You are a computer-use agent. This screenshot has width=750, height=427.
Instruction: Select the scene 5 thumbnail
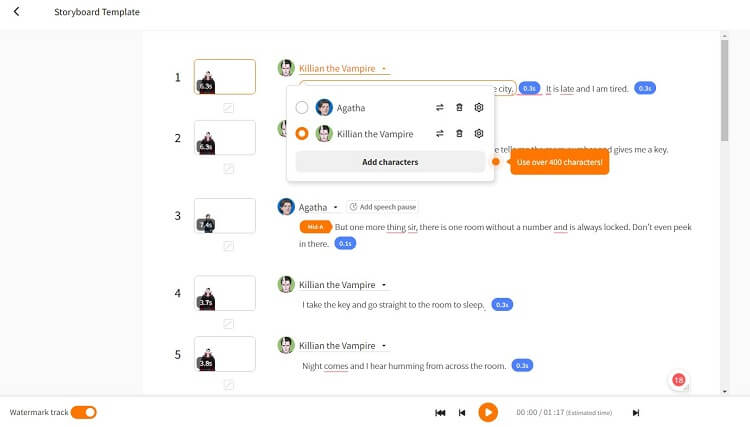pyautogui.click(x=225, y=354)
